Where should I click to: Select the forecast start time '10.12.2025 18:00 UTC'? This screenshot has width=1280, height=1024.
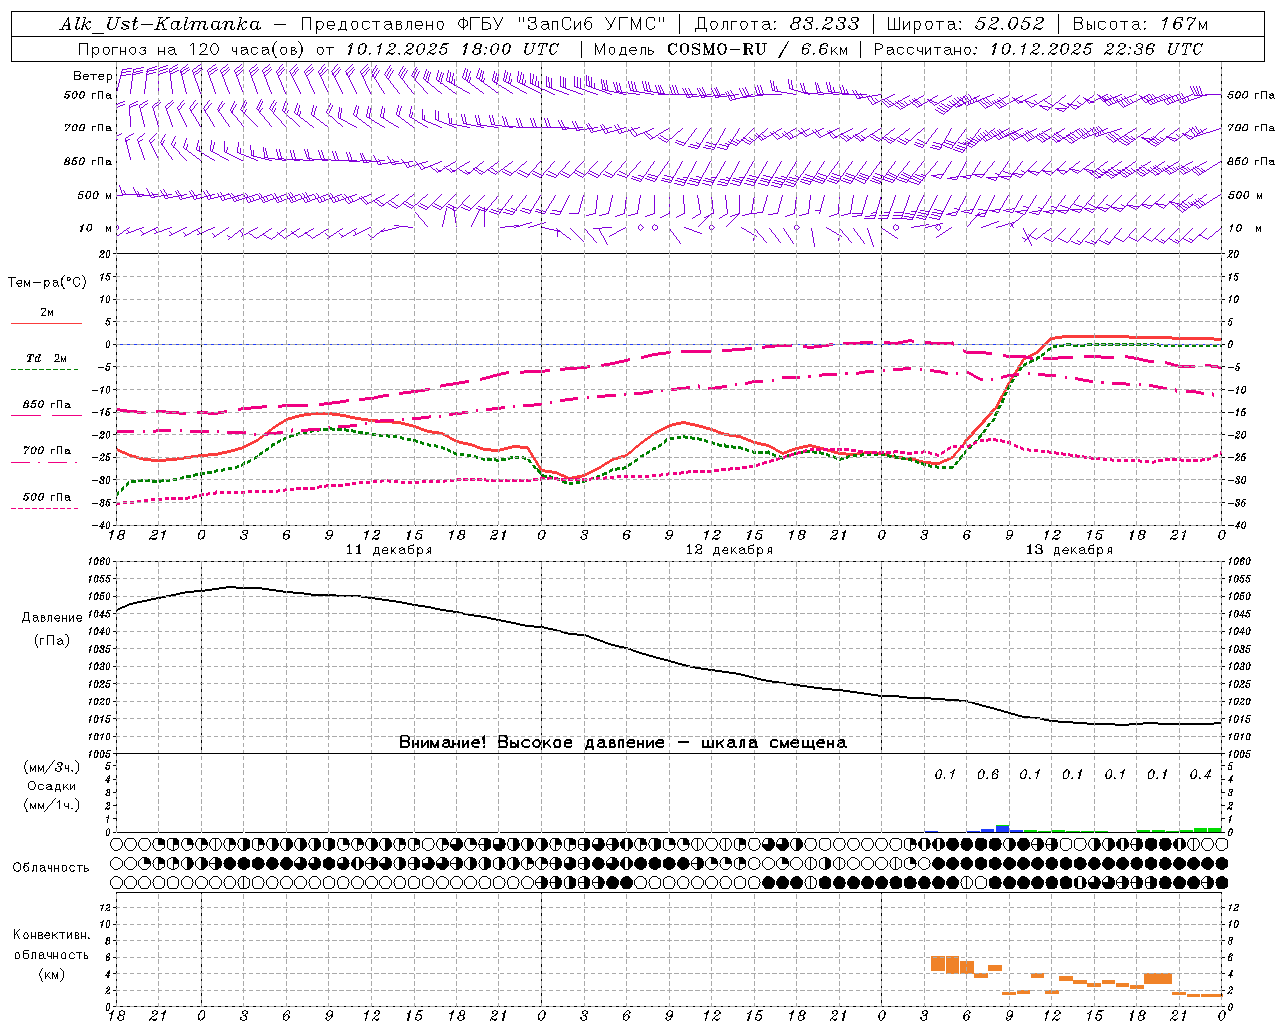click(451, 49)
